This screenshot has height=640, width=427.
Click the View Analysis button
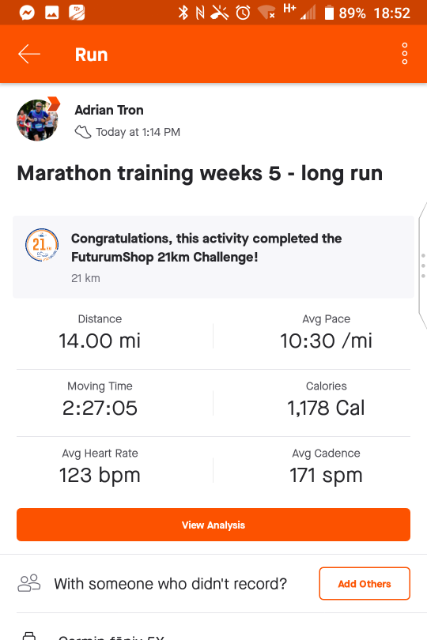[x=214, y=524]
